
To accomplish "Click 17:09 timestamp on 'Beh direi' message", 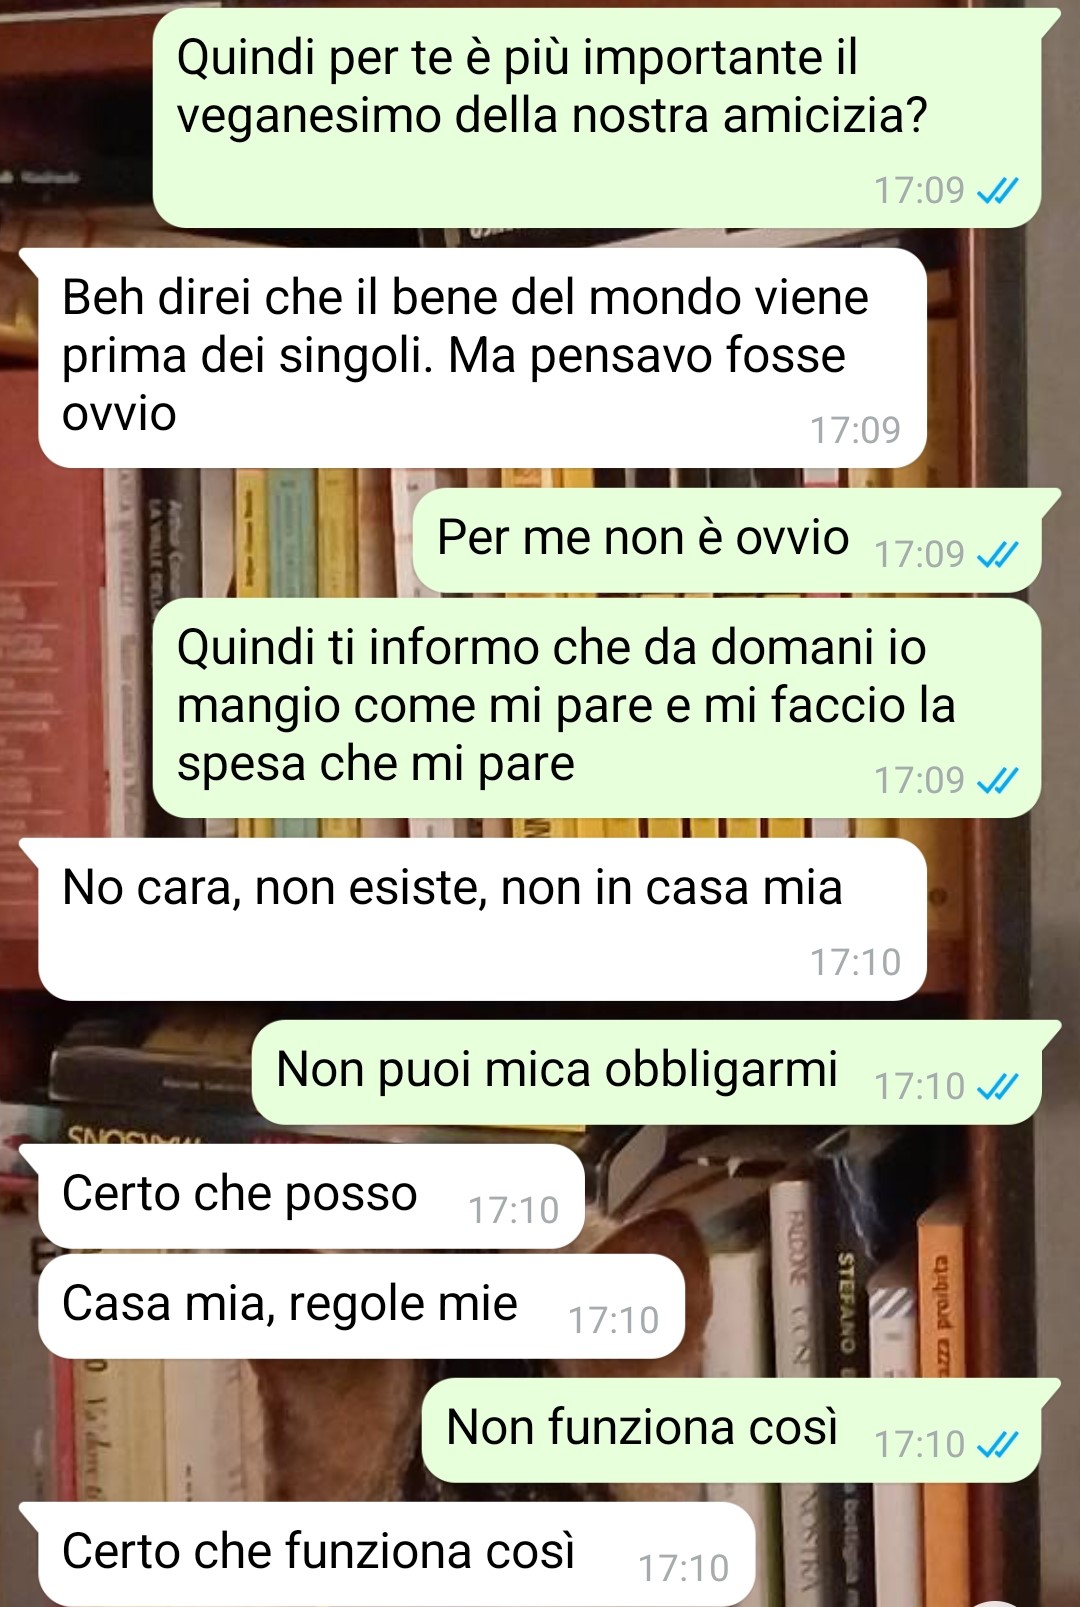I will click(855, 430).
